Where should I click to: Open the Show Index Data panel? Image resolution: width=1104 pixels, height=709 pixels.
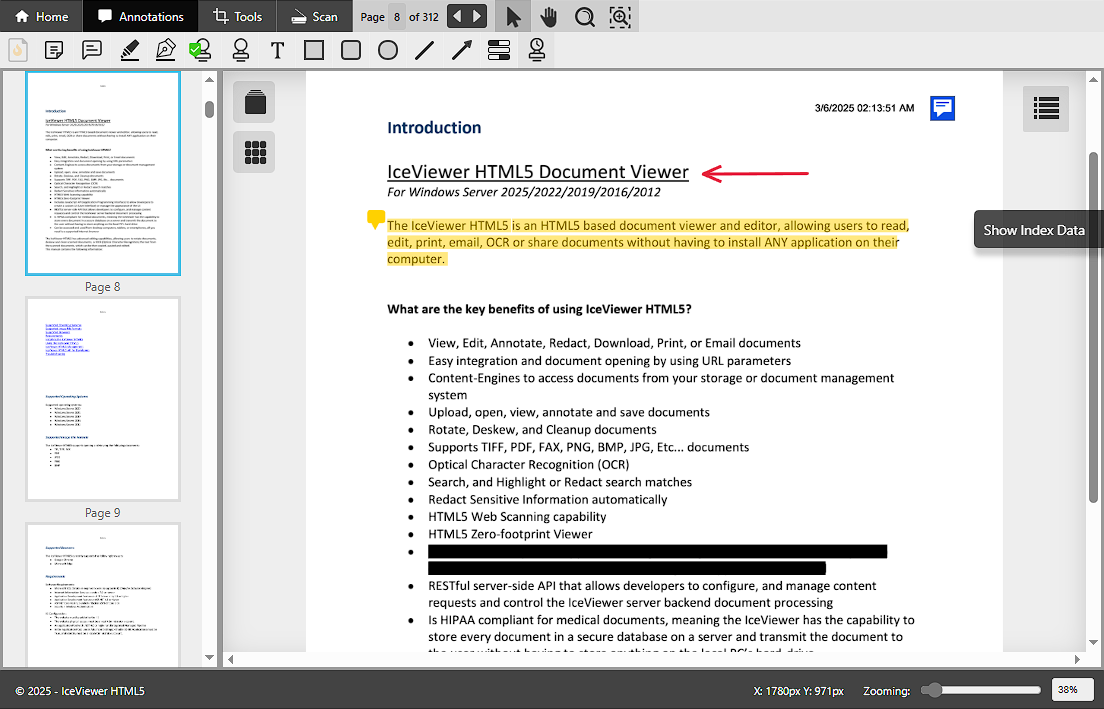click(1045, 108)
